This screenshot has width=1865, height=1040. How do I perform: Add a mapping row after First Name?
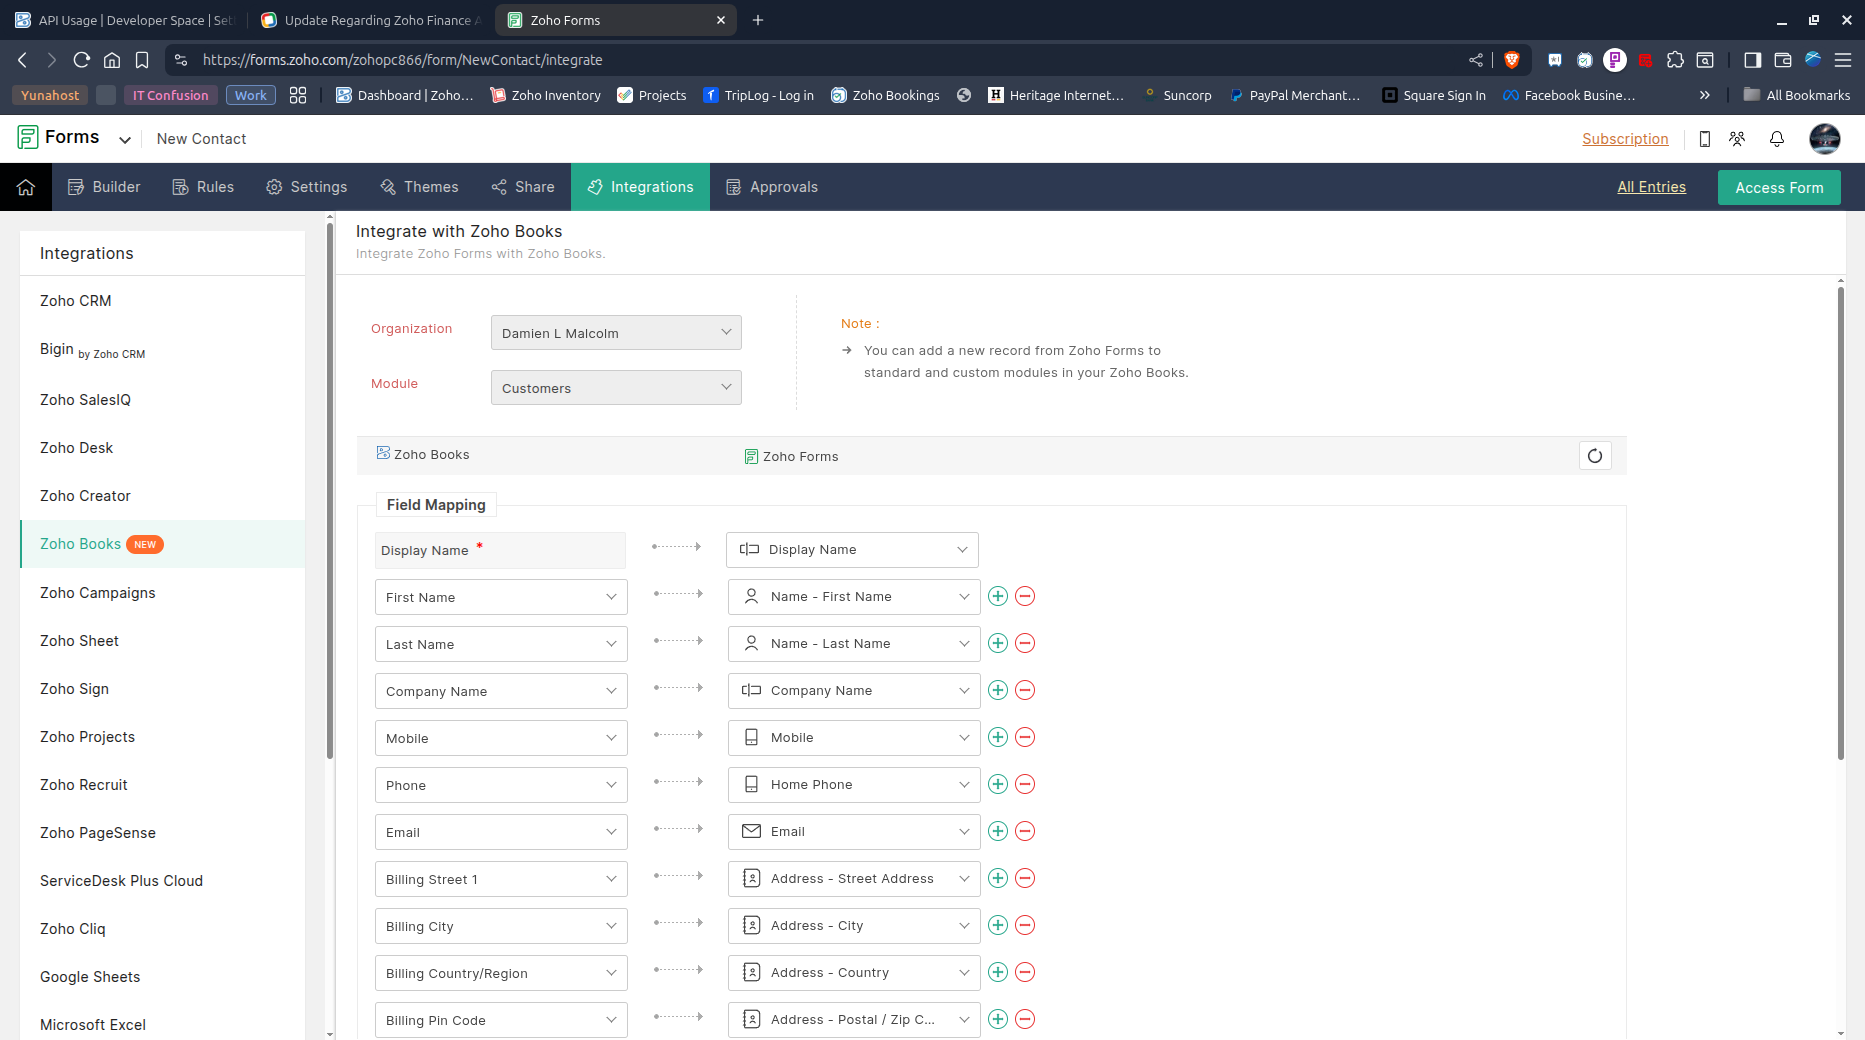pos(997,596)
